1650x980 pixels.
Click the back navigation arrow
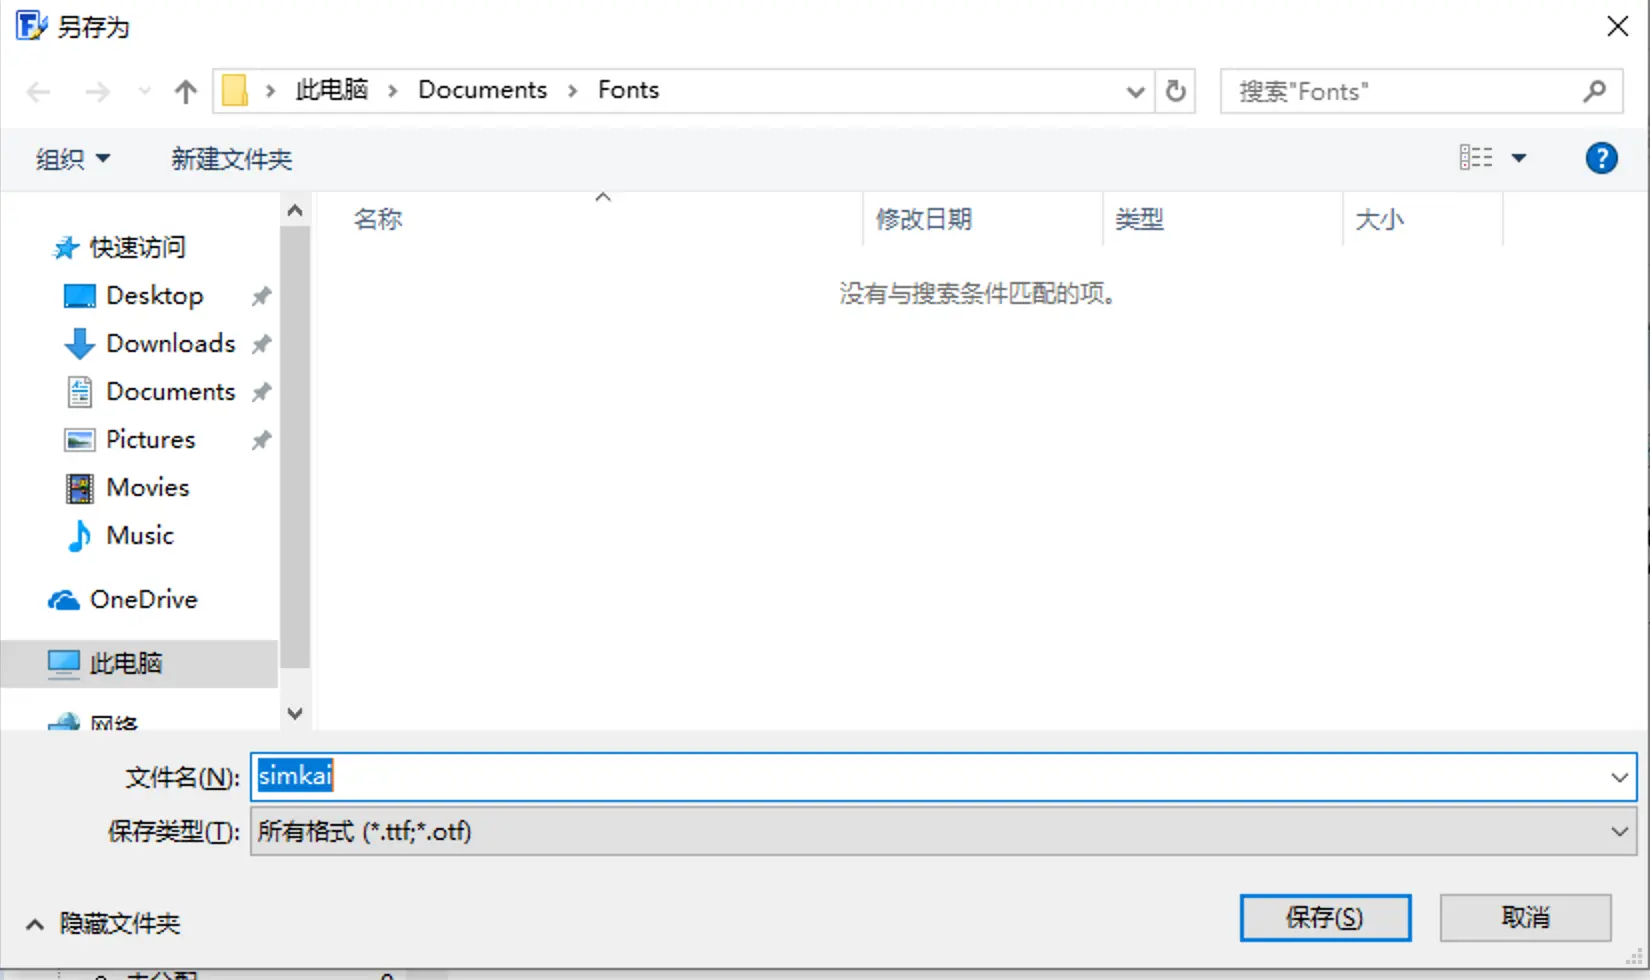(x=38, y=91)
